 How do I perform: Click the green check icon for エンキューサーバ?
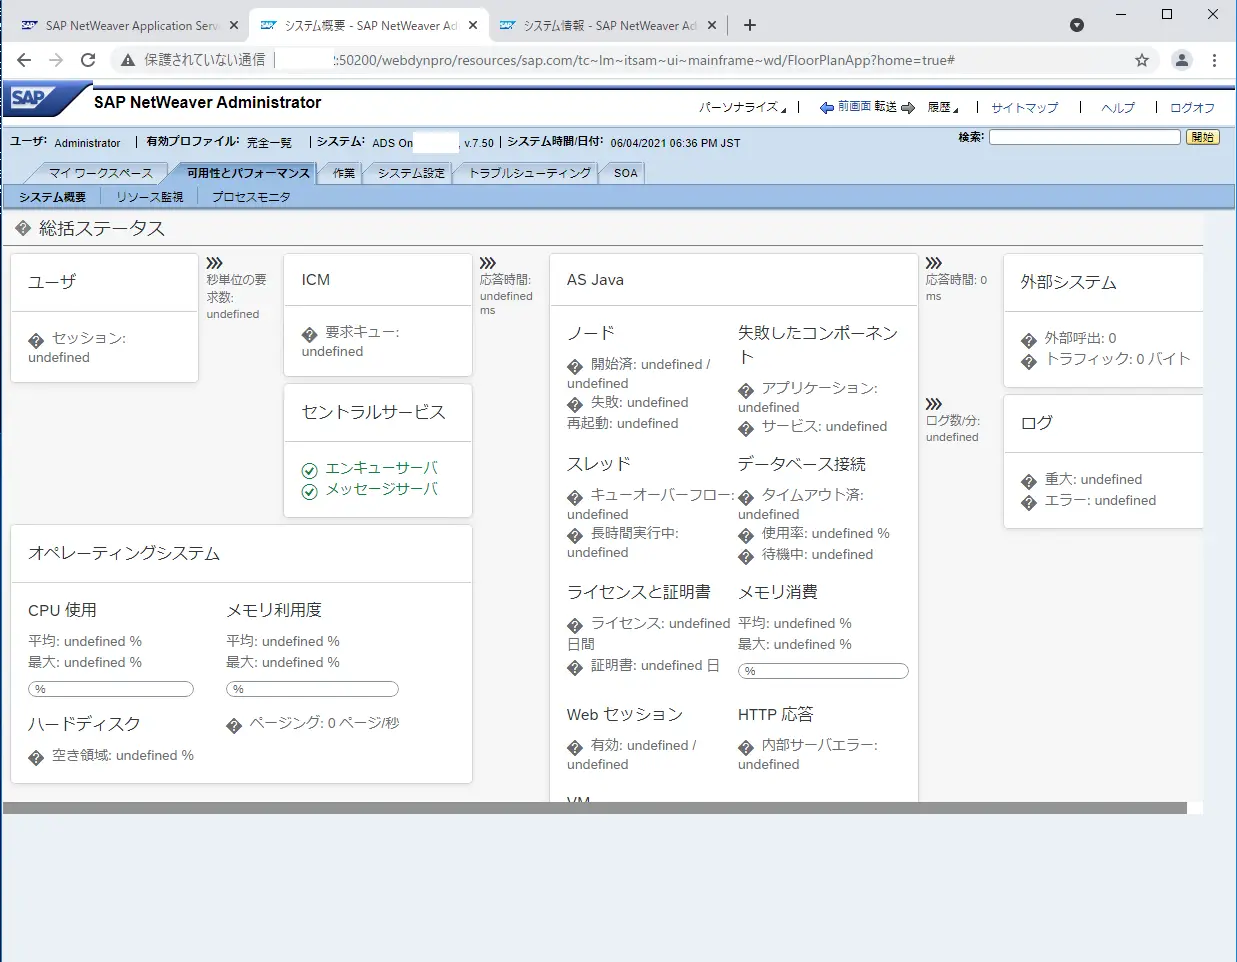tap(310, 470)
